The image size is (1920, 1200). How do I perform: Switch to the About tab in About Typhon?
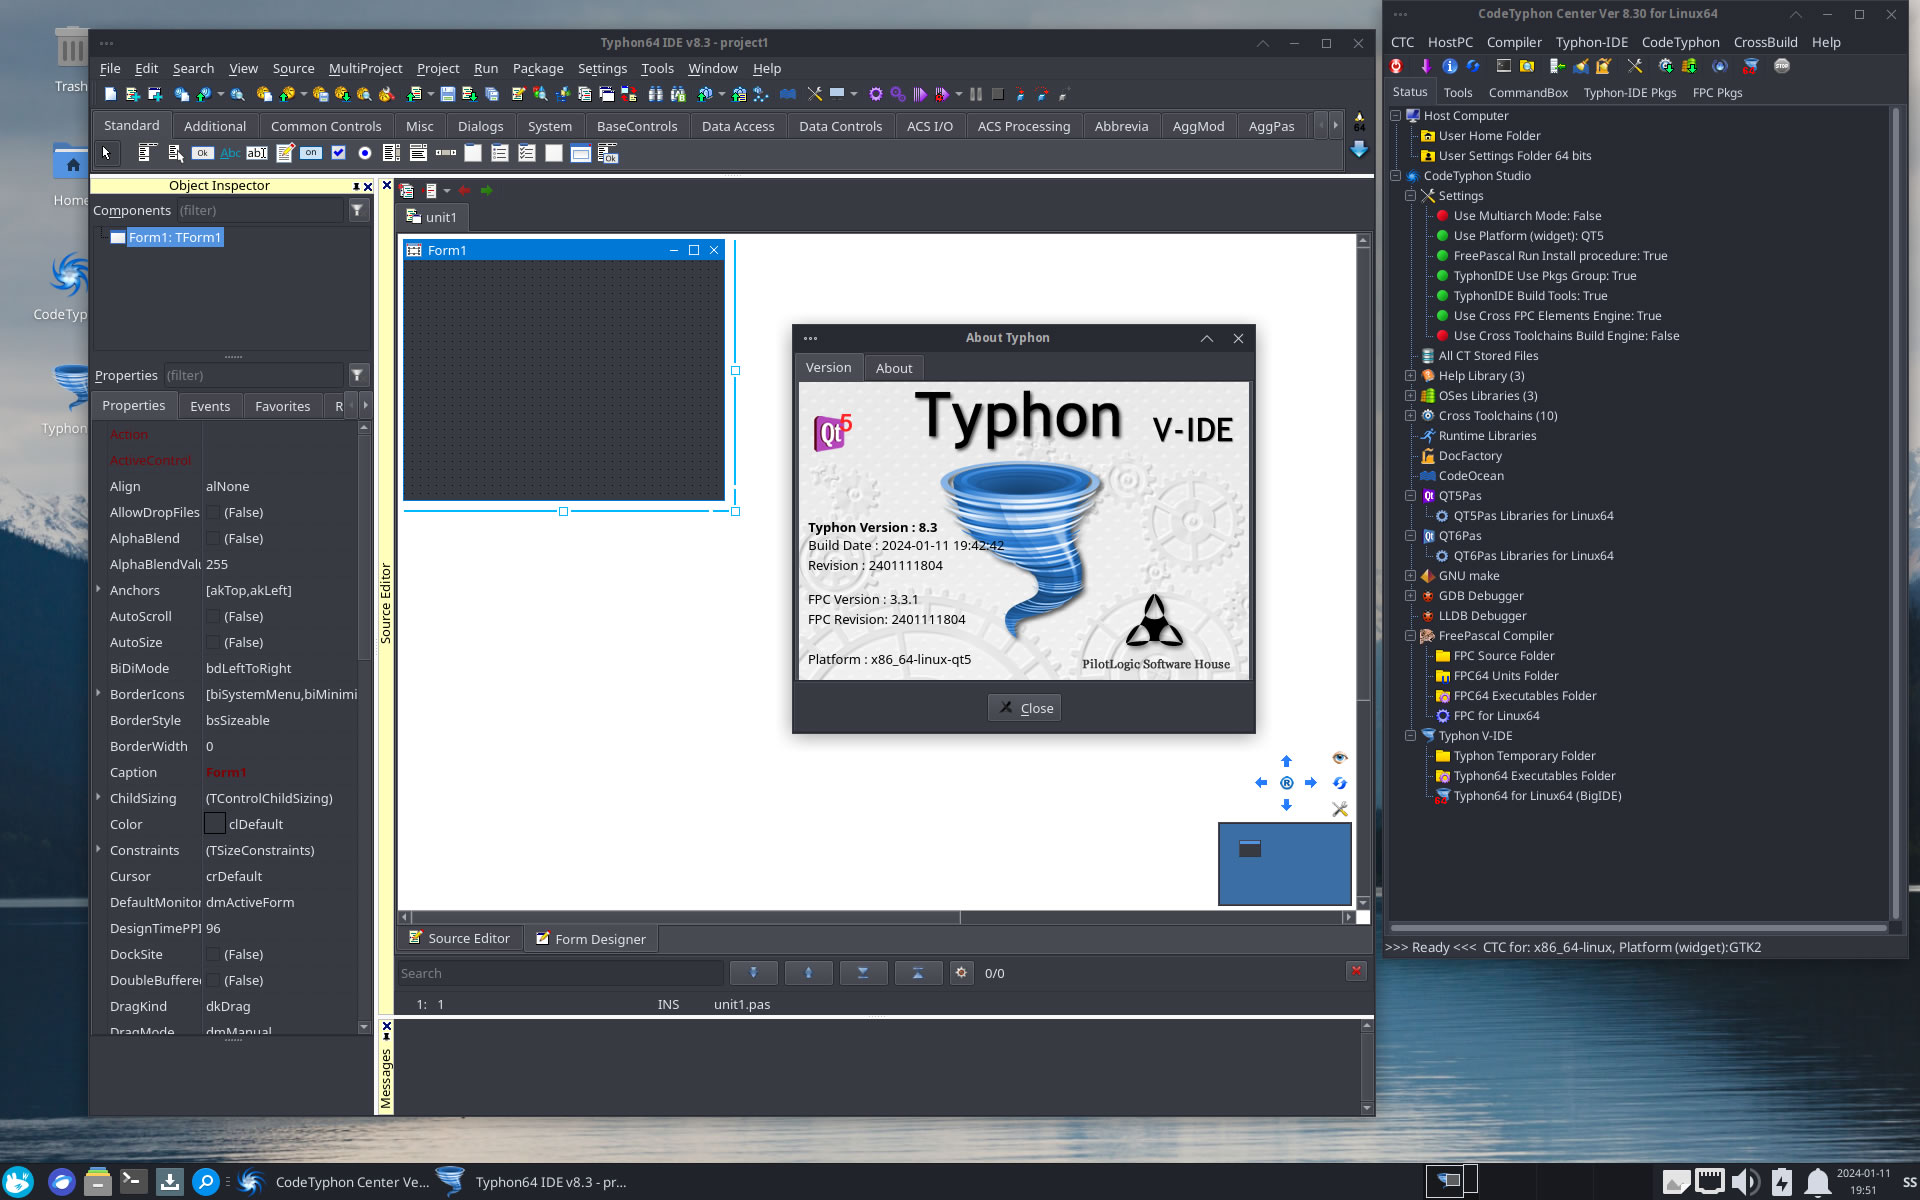pyautogui.click(x=894, y=368)
